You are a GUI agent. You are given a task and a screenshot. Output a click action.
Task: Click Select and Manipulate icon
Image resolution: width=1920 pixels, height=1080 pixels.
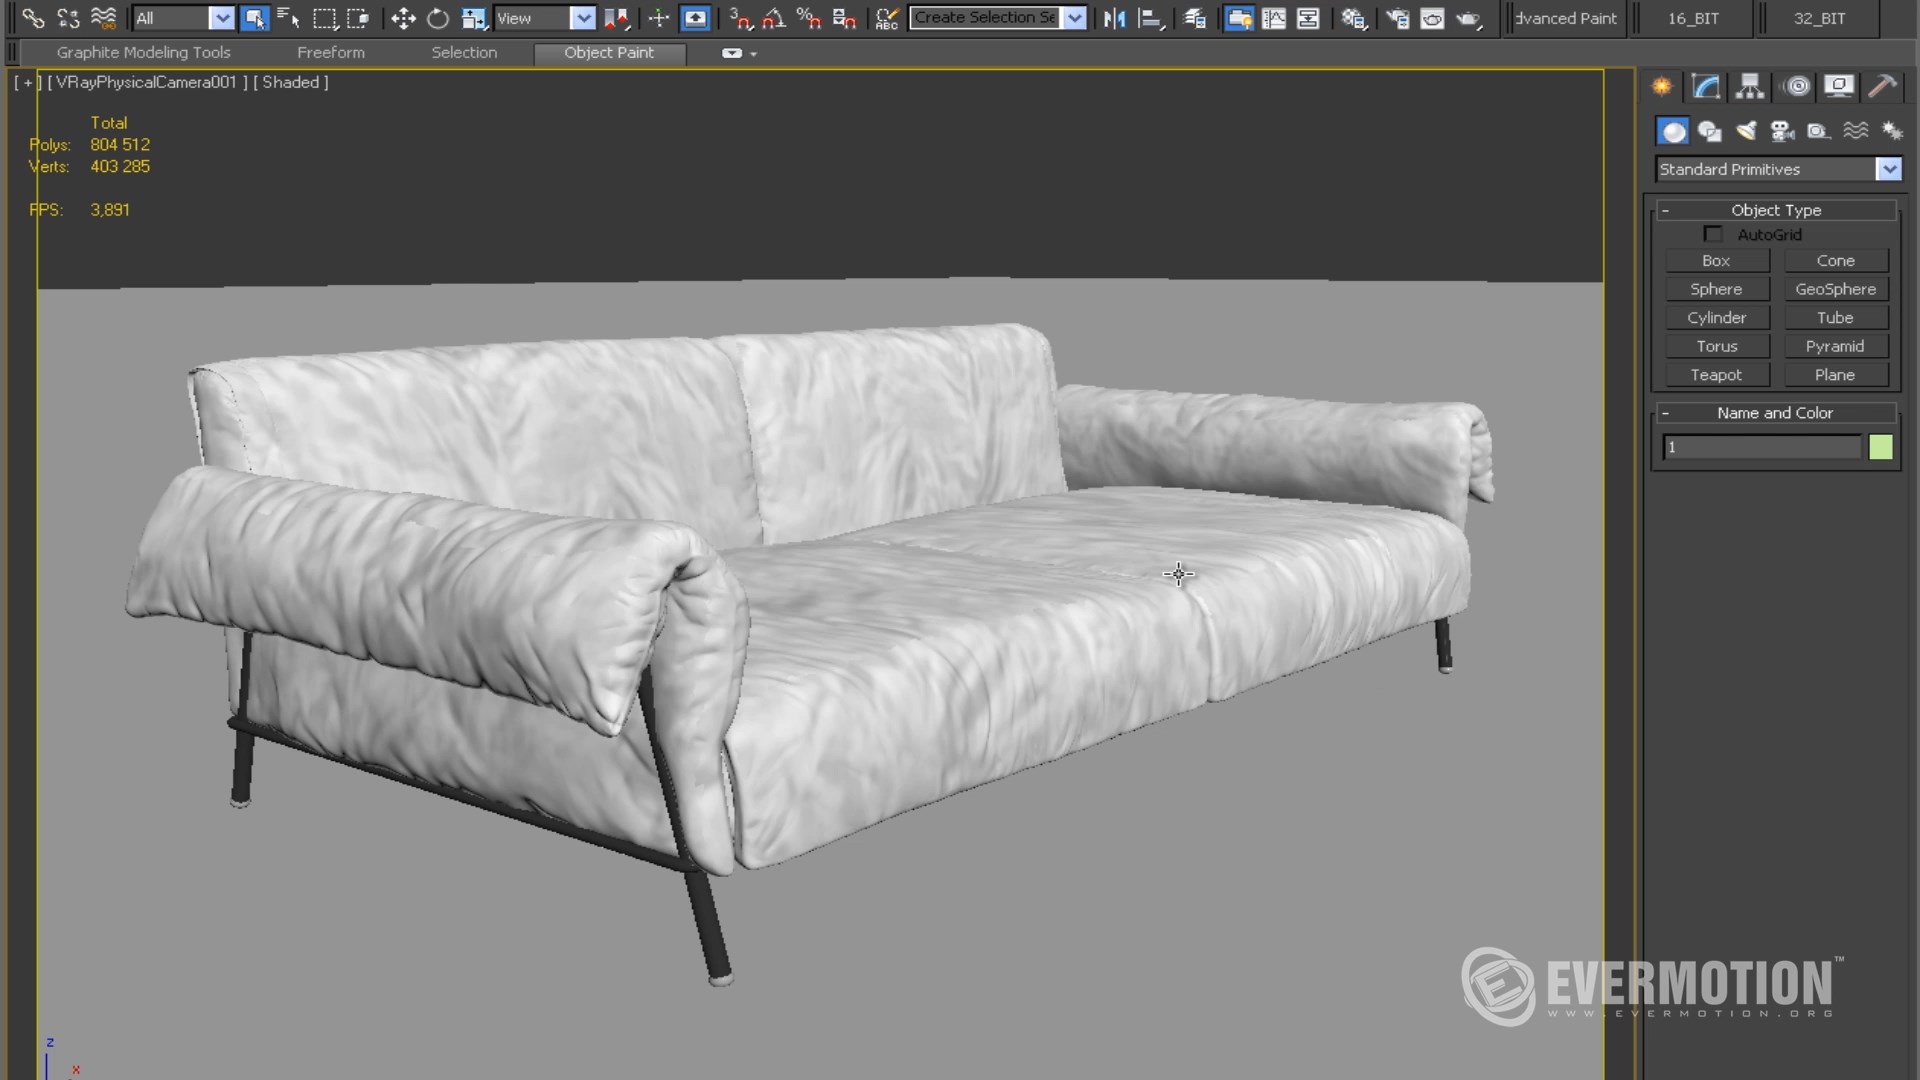pyautogui.click(x=658, y=18)
